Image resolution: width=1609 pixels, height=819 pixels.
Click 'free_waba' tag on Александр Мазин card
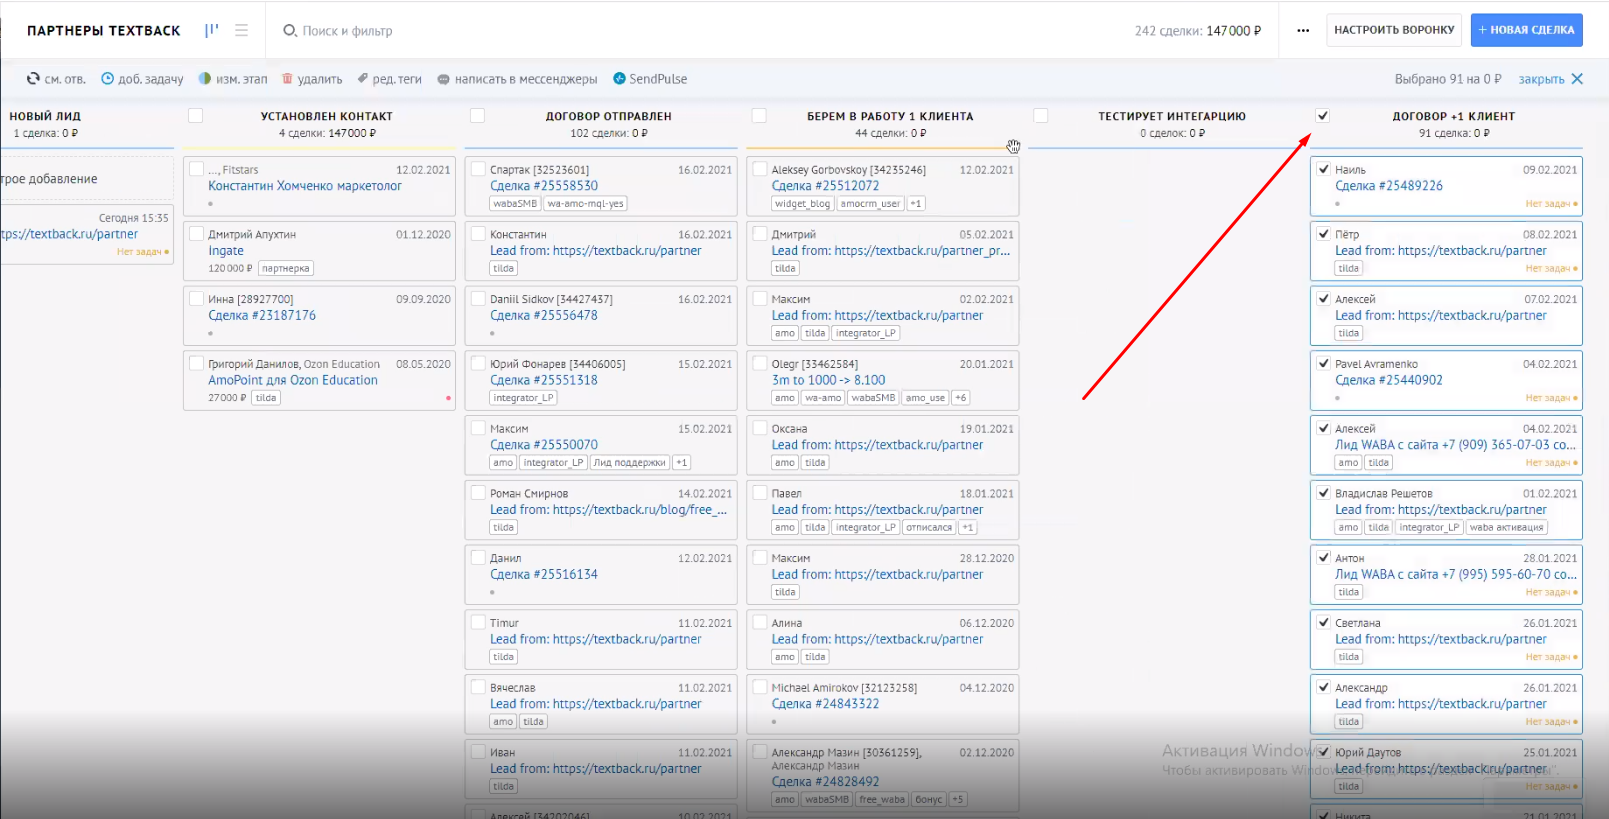click(x=882, y=799)
